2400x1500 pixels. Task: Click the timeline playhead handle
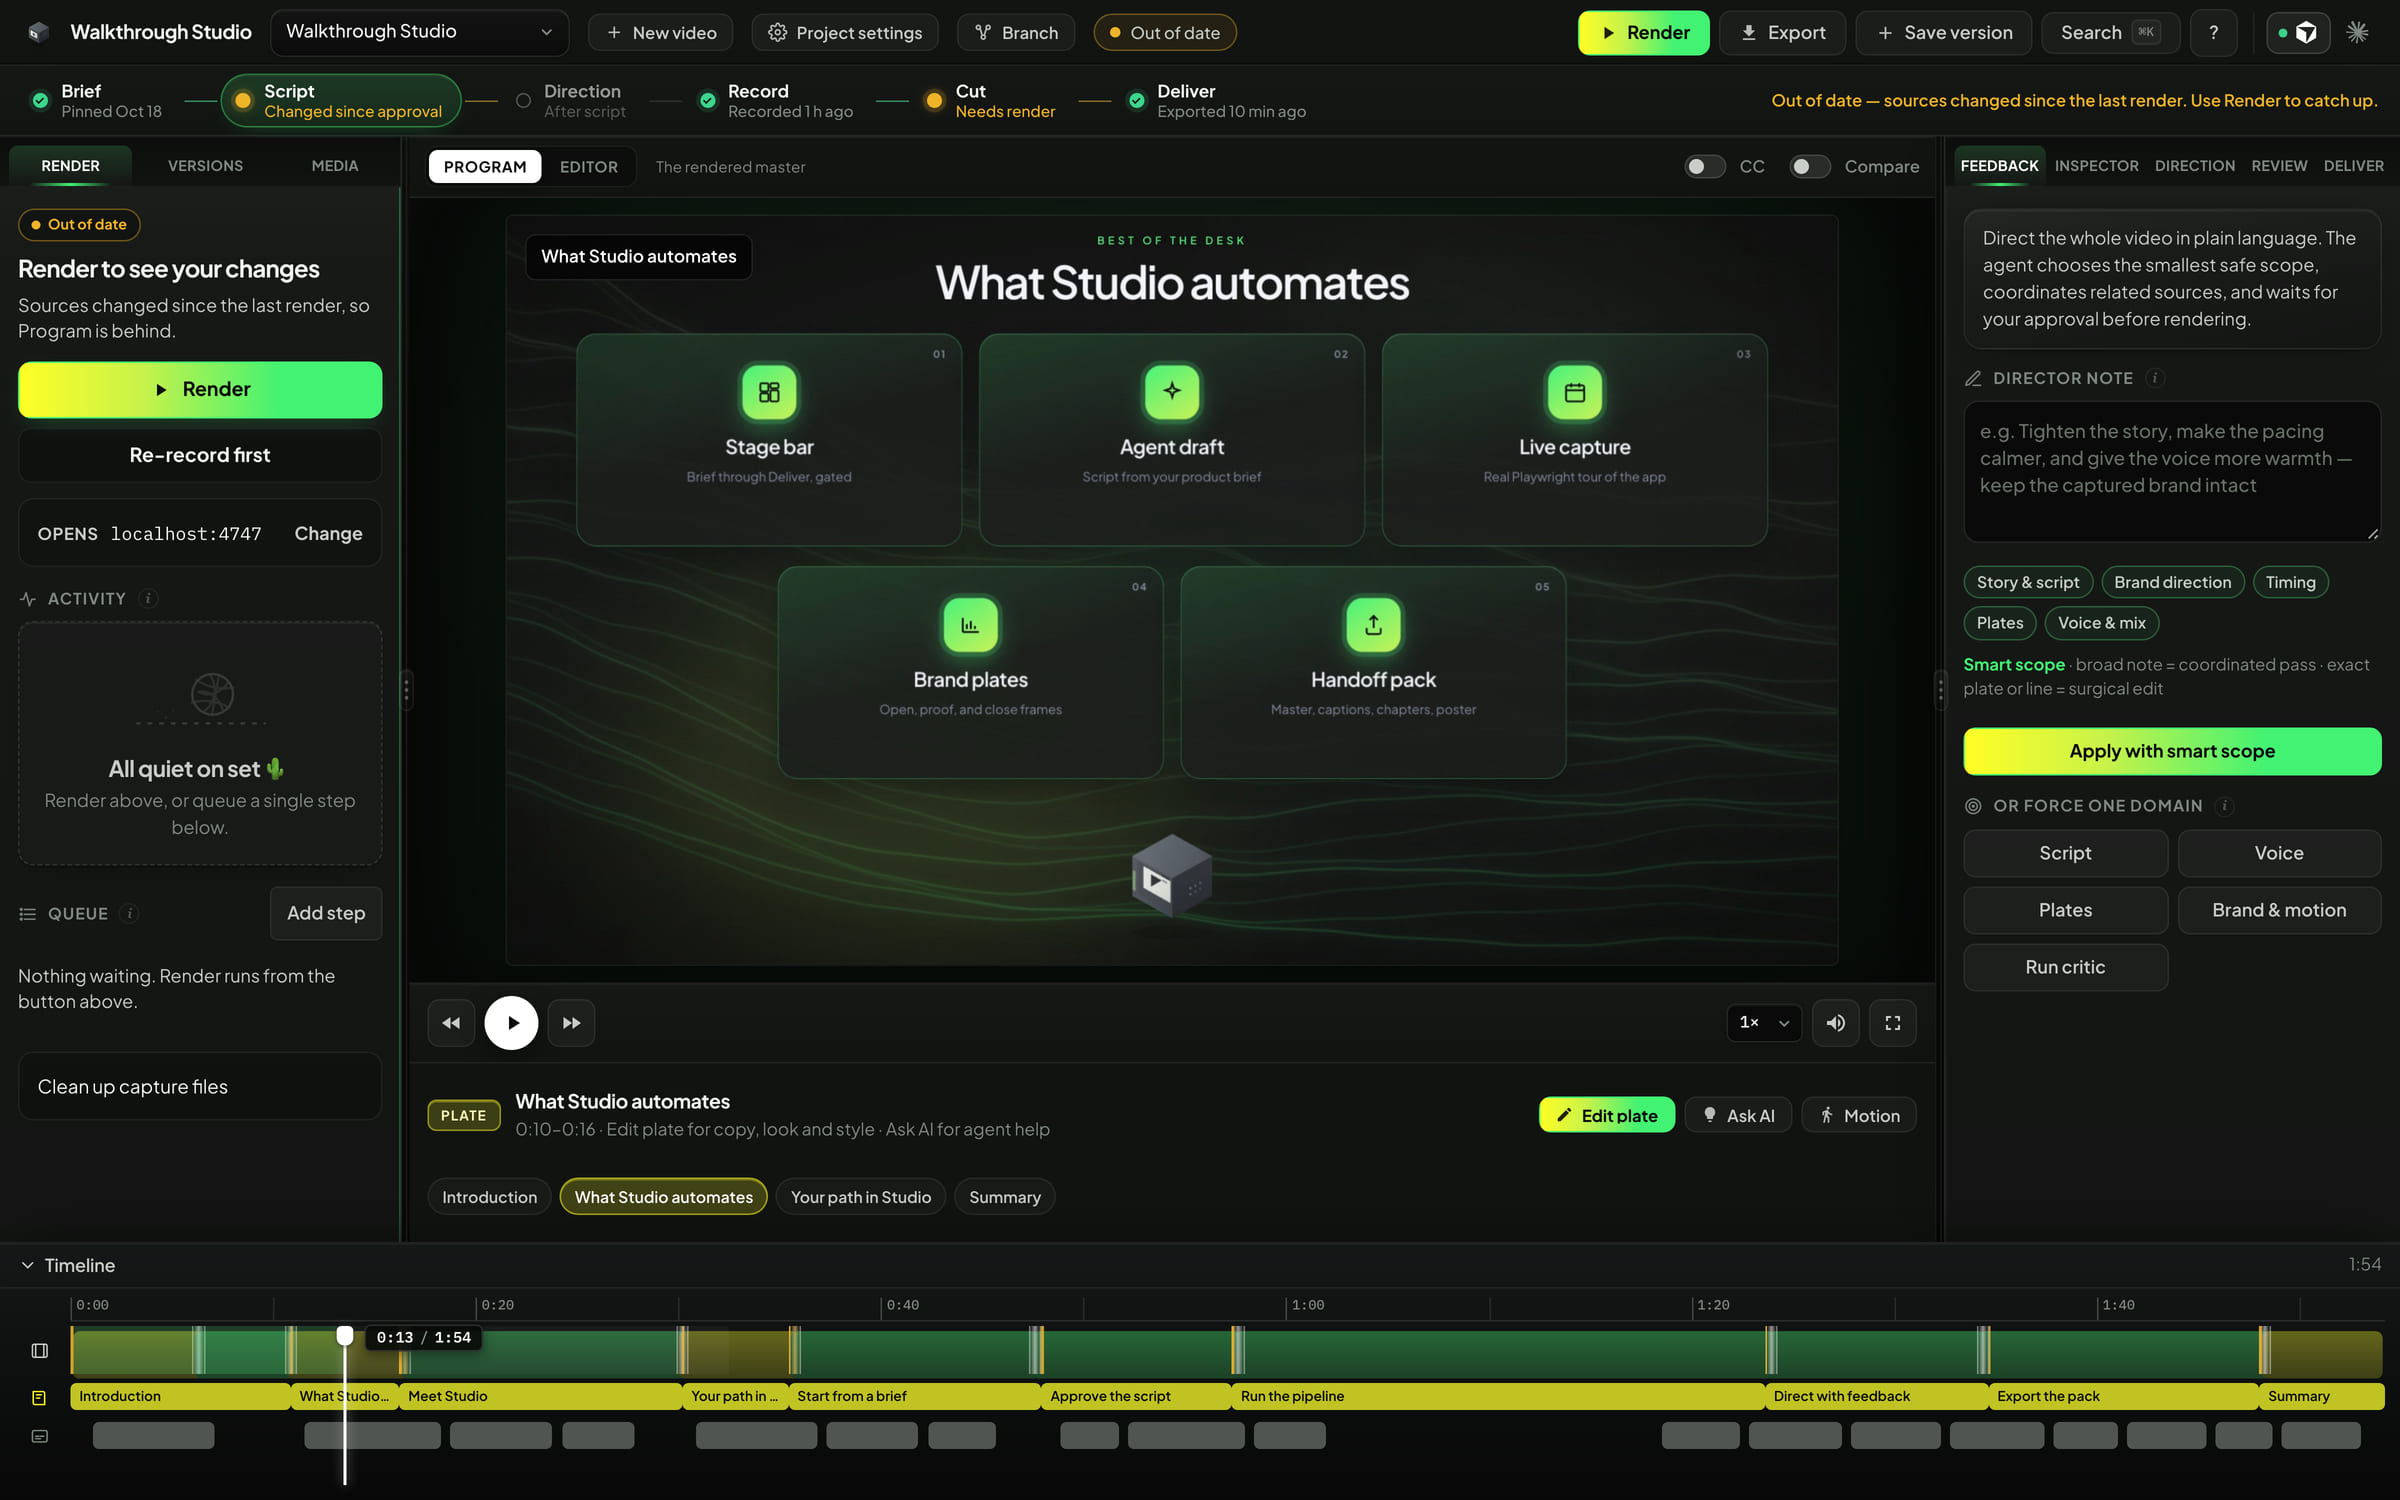tap(345, 1335)
